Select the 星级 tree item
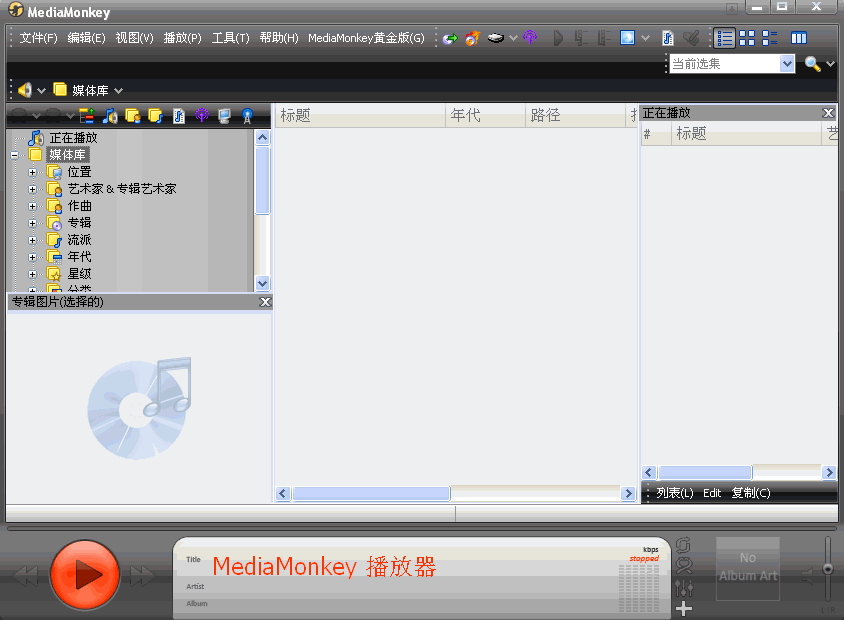Screen dimensions: 844x620 coord(79,274)
